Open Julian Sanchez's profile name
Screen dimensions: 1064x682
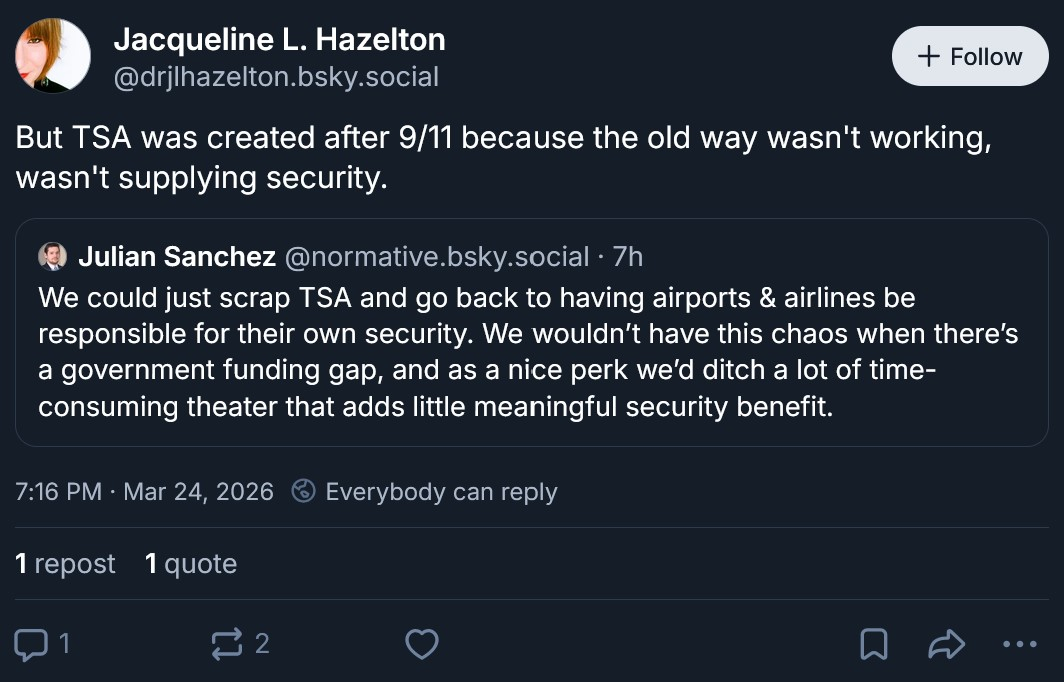[177, 257]
